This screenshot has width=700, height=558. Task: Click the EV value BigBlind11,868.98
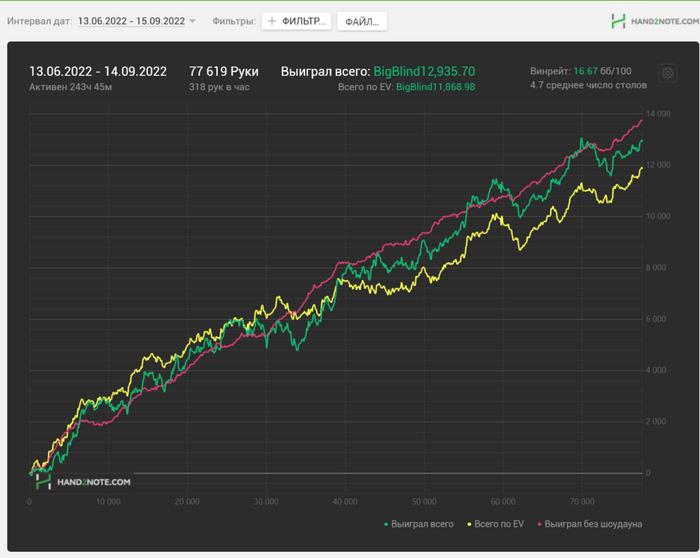pyautogui.click(x=435, y=87)
